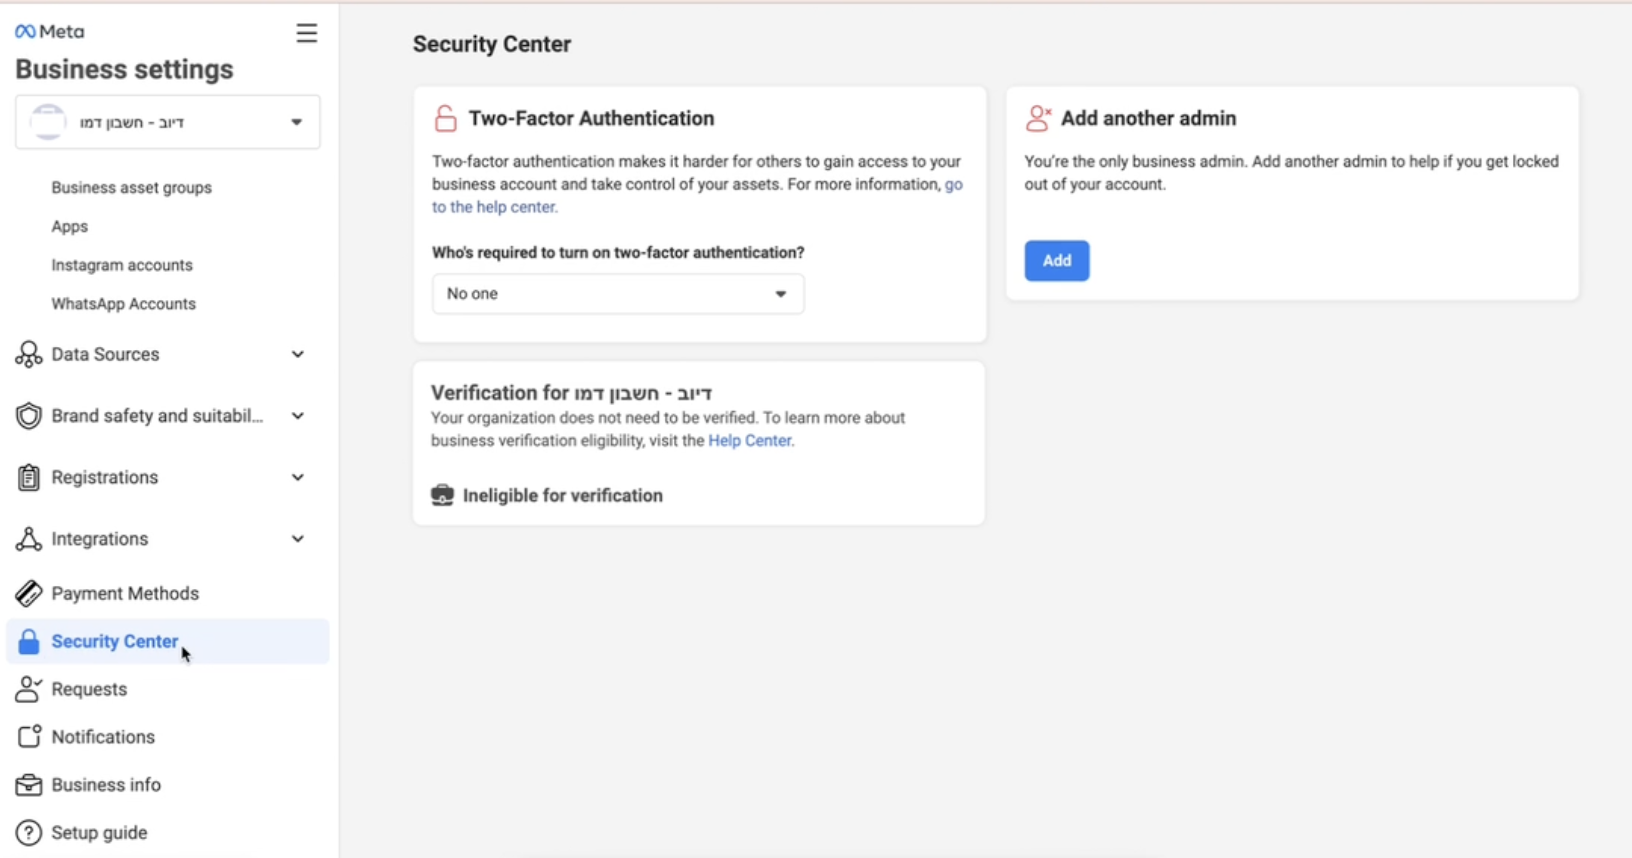Expand the Registrations section chevron

coord(297,478)
